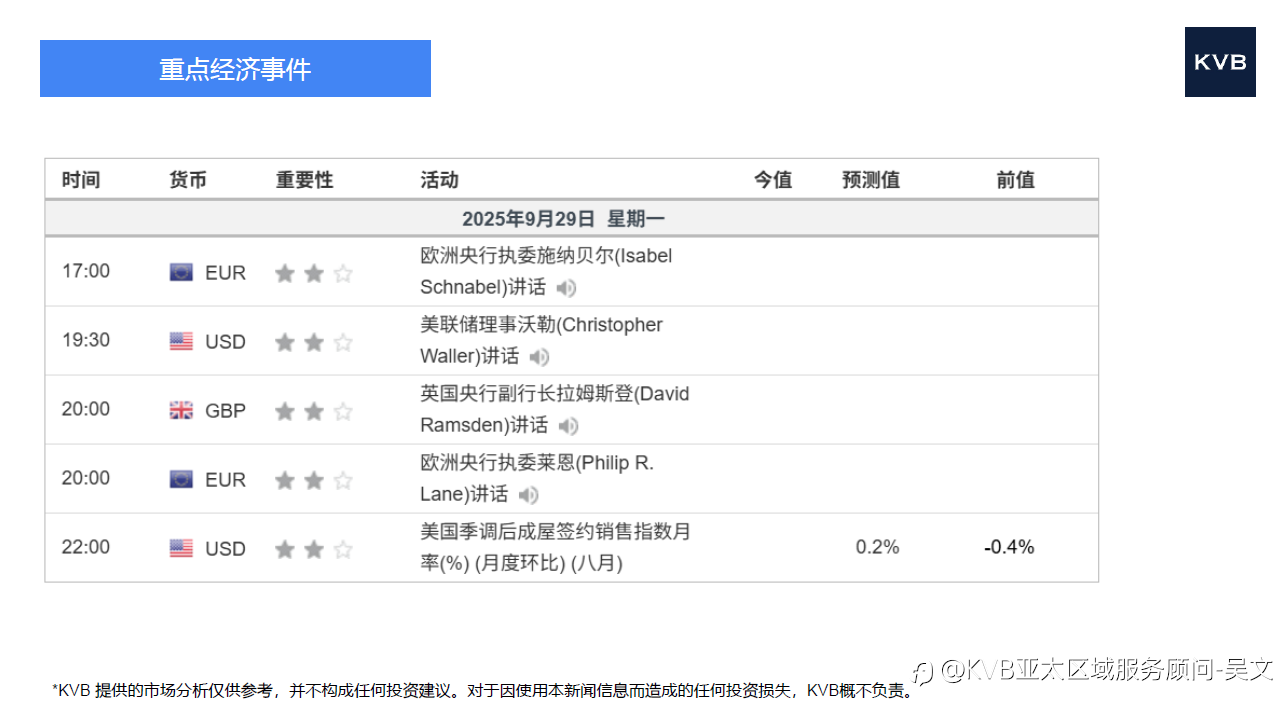Play audio for Christopher Waller speech
The image size is (1287, 715).
(540, 357)
